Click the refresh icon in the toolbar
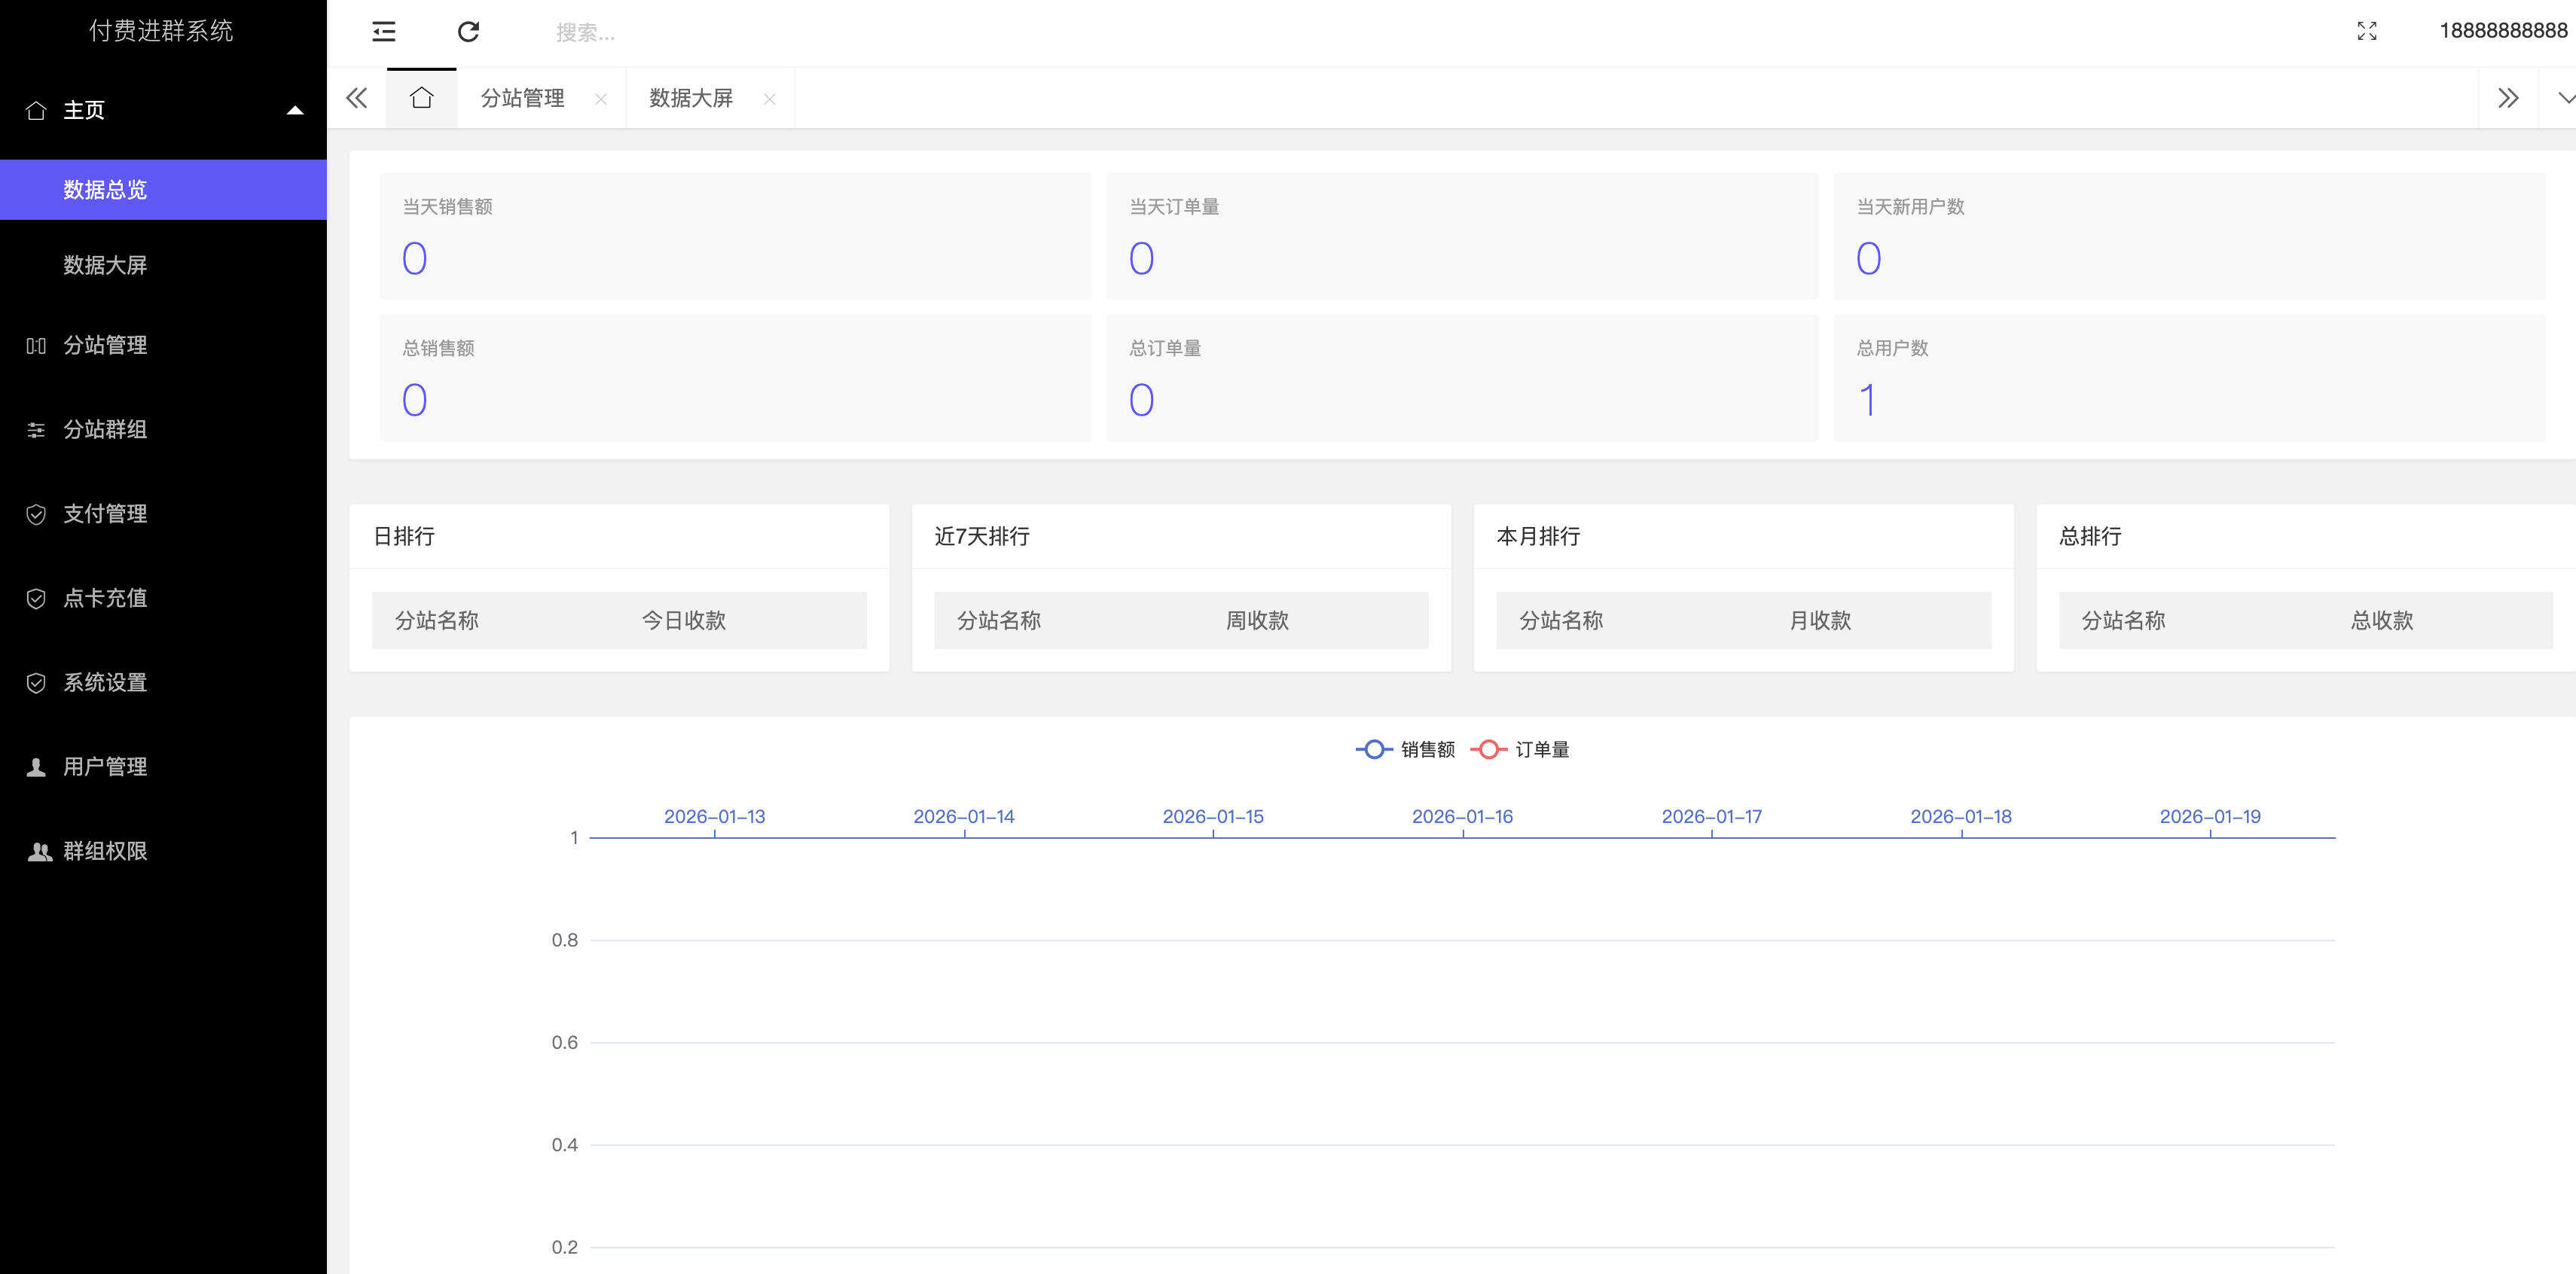2576x1274 pixels. (469, 31)
